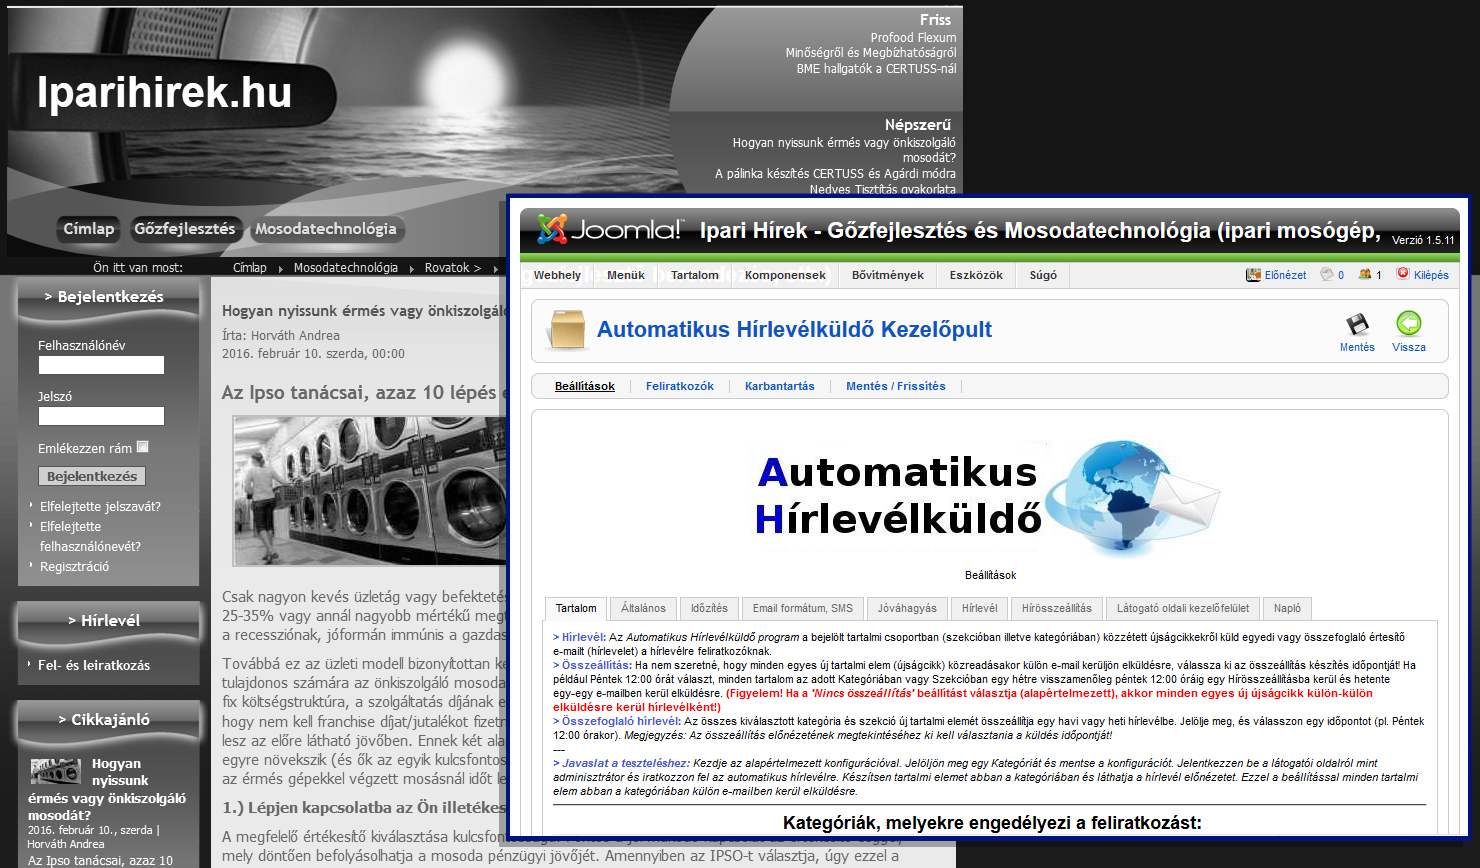Toggle the Emlékezzen rám checkbox

(142, 447)
